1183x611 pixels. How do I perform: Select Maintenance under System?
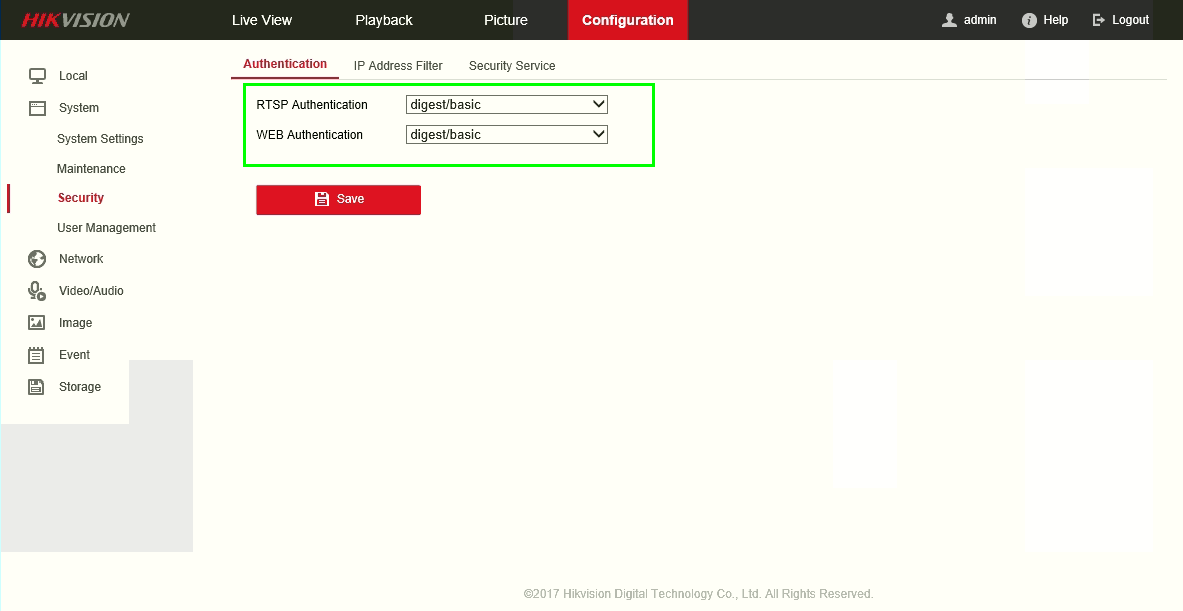point(91,168)
